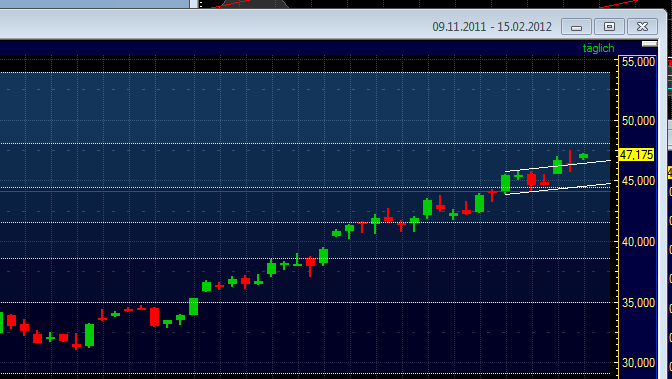Image resolution: width=672 pixels, height=379 pixels.
Task: Minimize the chart window
Action: click(576, 27)
